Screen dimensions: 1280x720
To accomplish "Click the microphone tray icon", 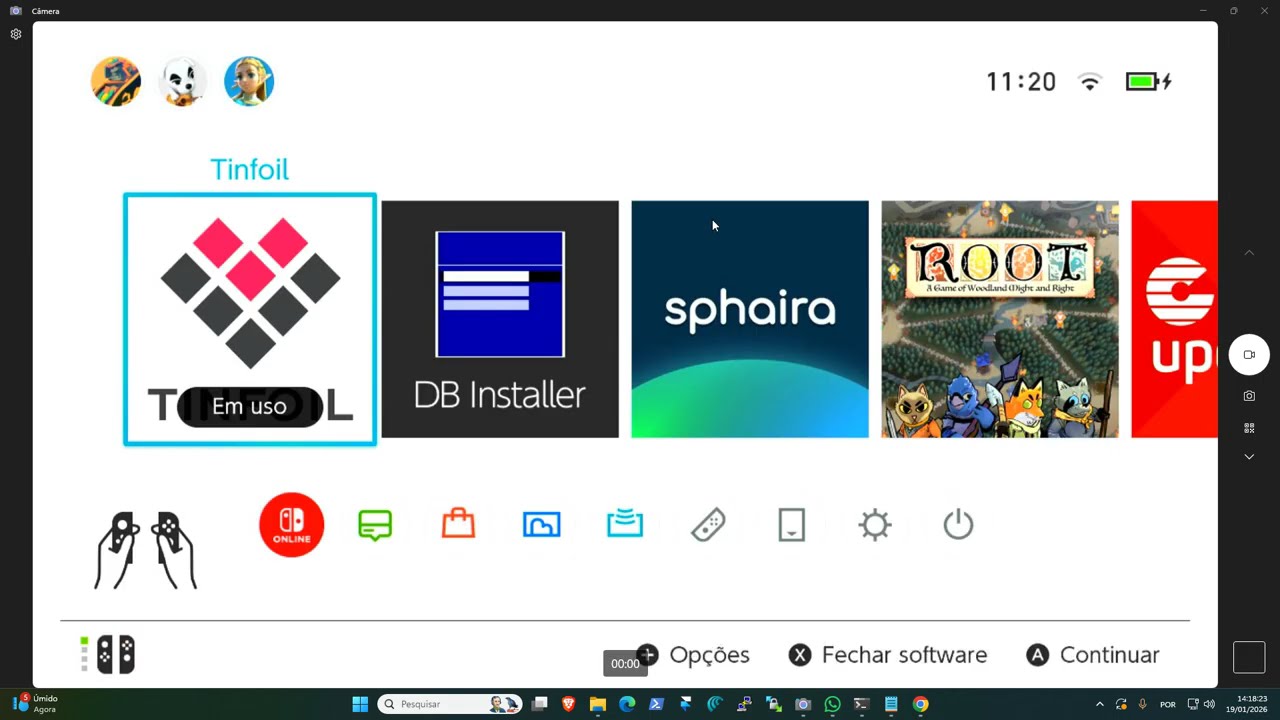I will coord(1142,704).
